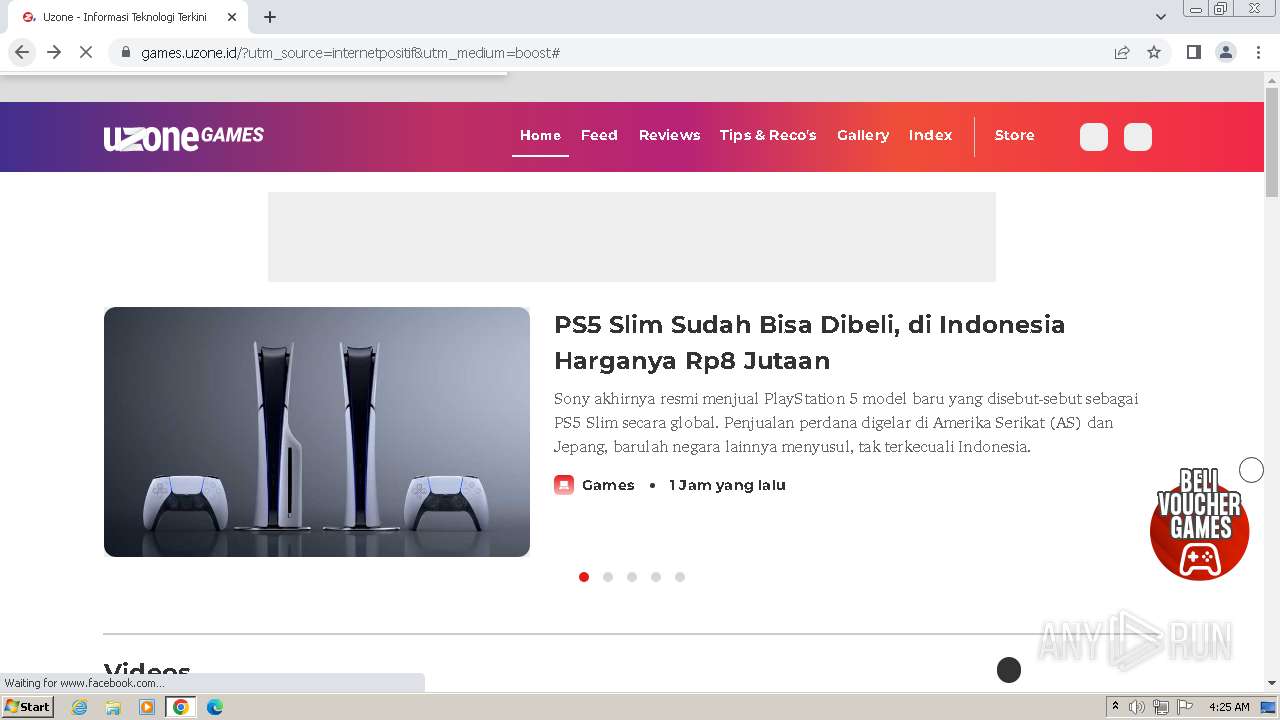Image resolution: width=1280 pixels, height=720 pixels.
Task: Open the Windows Start menu
Action: tap(27, 707)
